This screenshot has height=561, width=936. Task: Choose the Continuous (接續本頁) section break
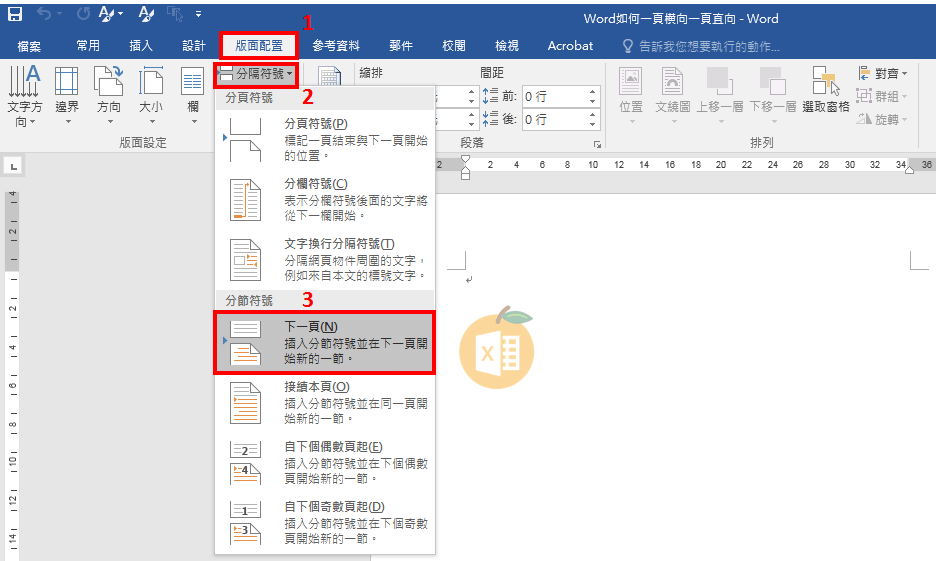click(x=324, y=402)
